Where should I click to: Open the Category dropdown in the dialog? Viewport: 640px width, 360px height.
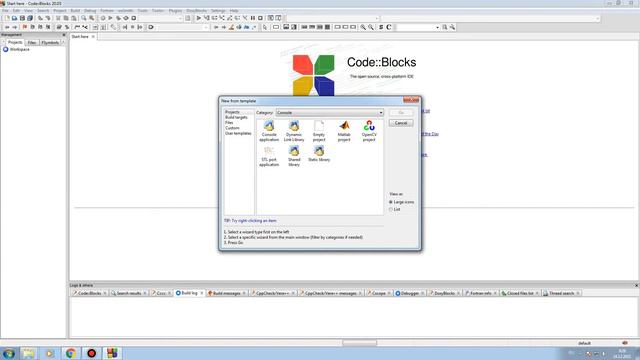pos(330,113)
